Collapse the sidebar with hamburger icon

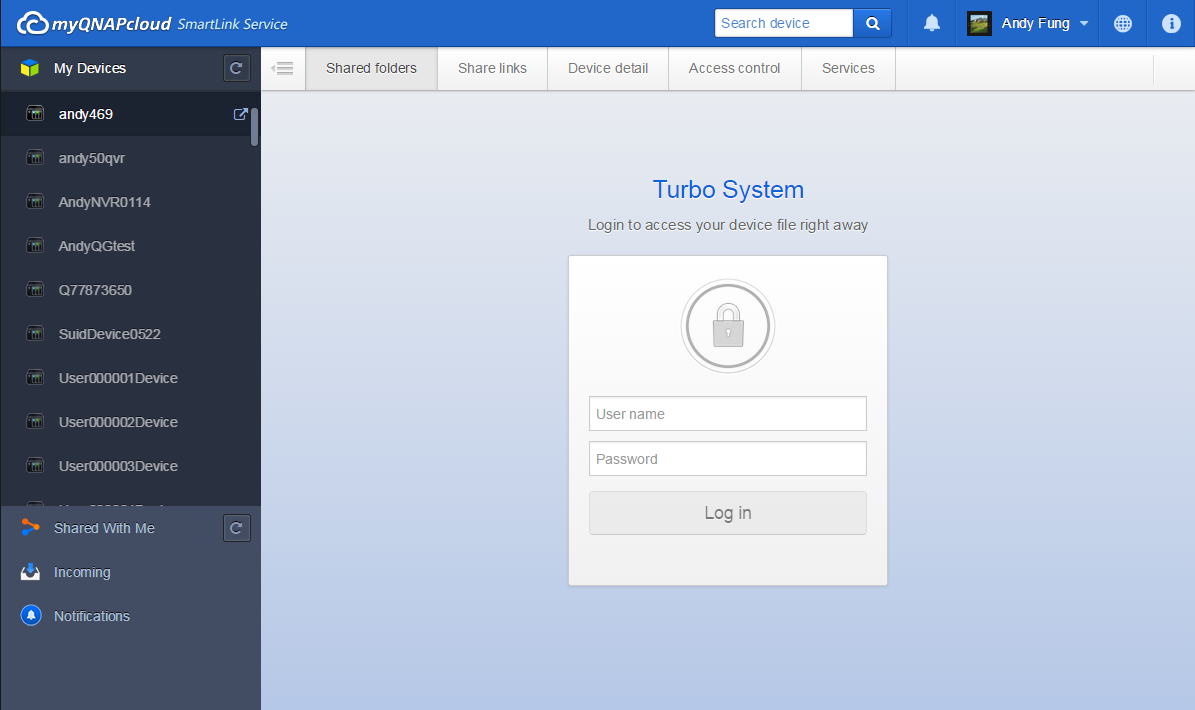pos(283,68)
